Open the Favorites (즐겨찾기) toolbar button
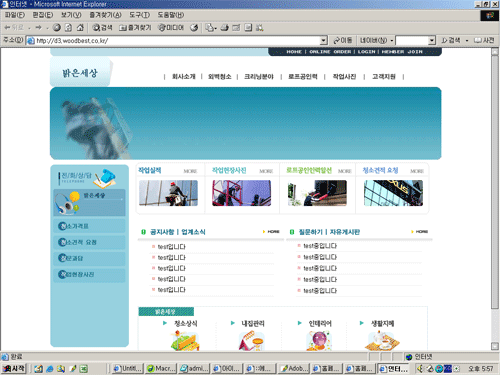500x375 pixels. 135,28
